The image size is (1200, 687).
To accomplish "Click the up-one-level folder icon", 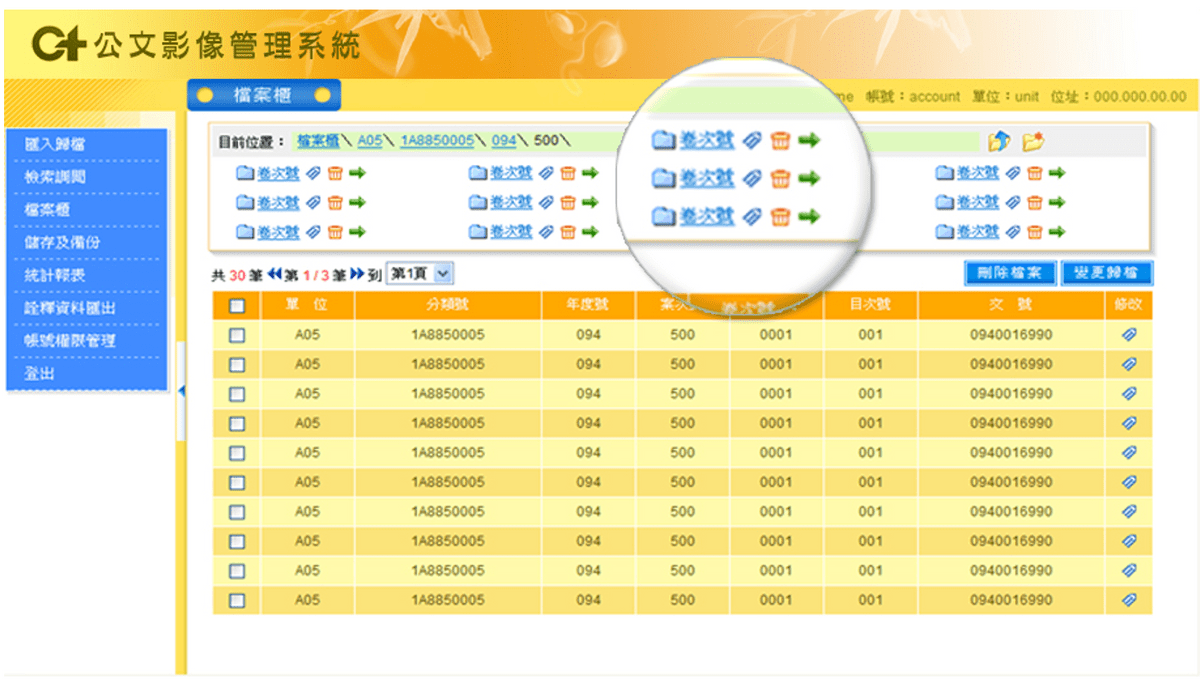I will pos(998,142).
